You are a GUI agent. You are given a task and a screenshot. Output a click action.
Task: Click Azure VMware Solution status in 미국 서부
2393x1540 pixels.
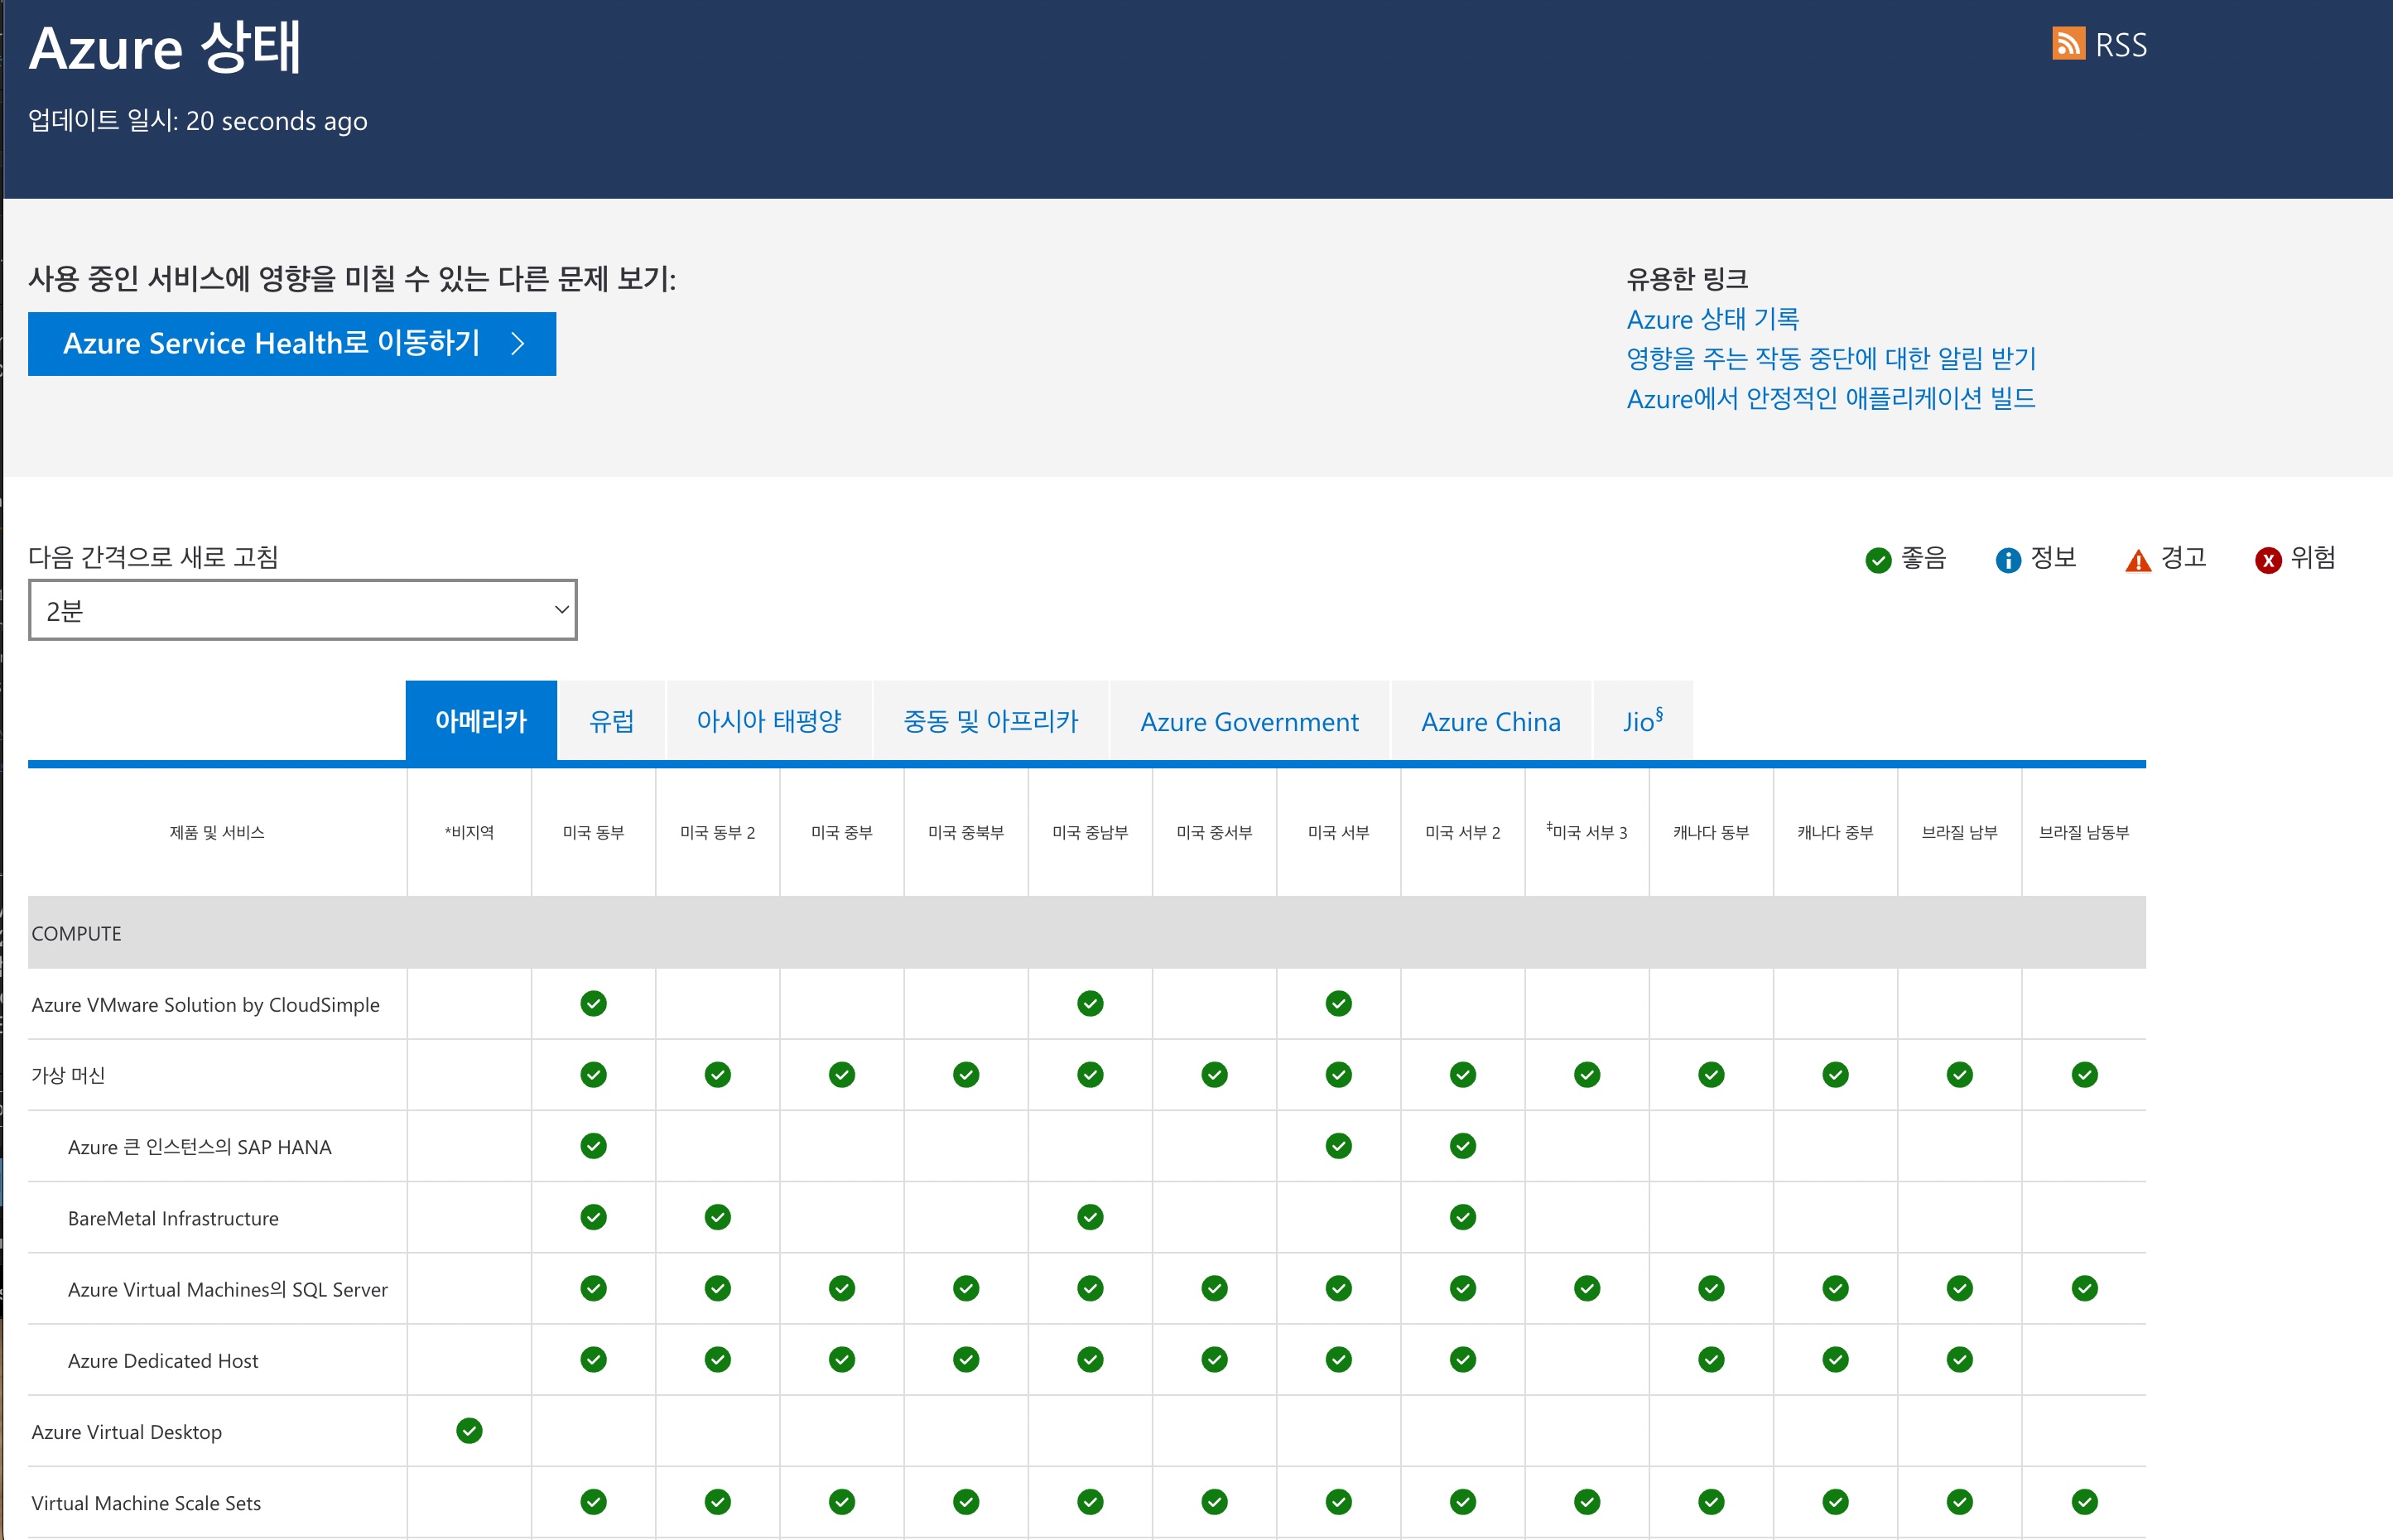pyautogui.click(x=1338, y=1003)
